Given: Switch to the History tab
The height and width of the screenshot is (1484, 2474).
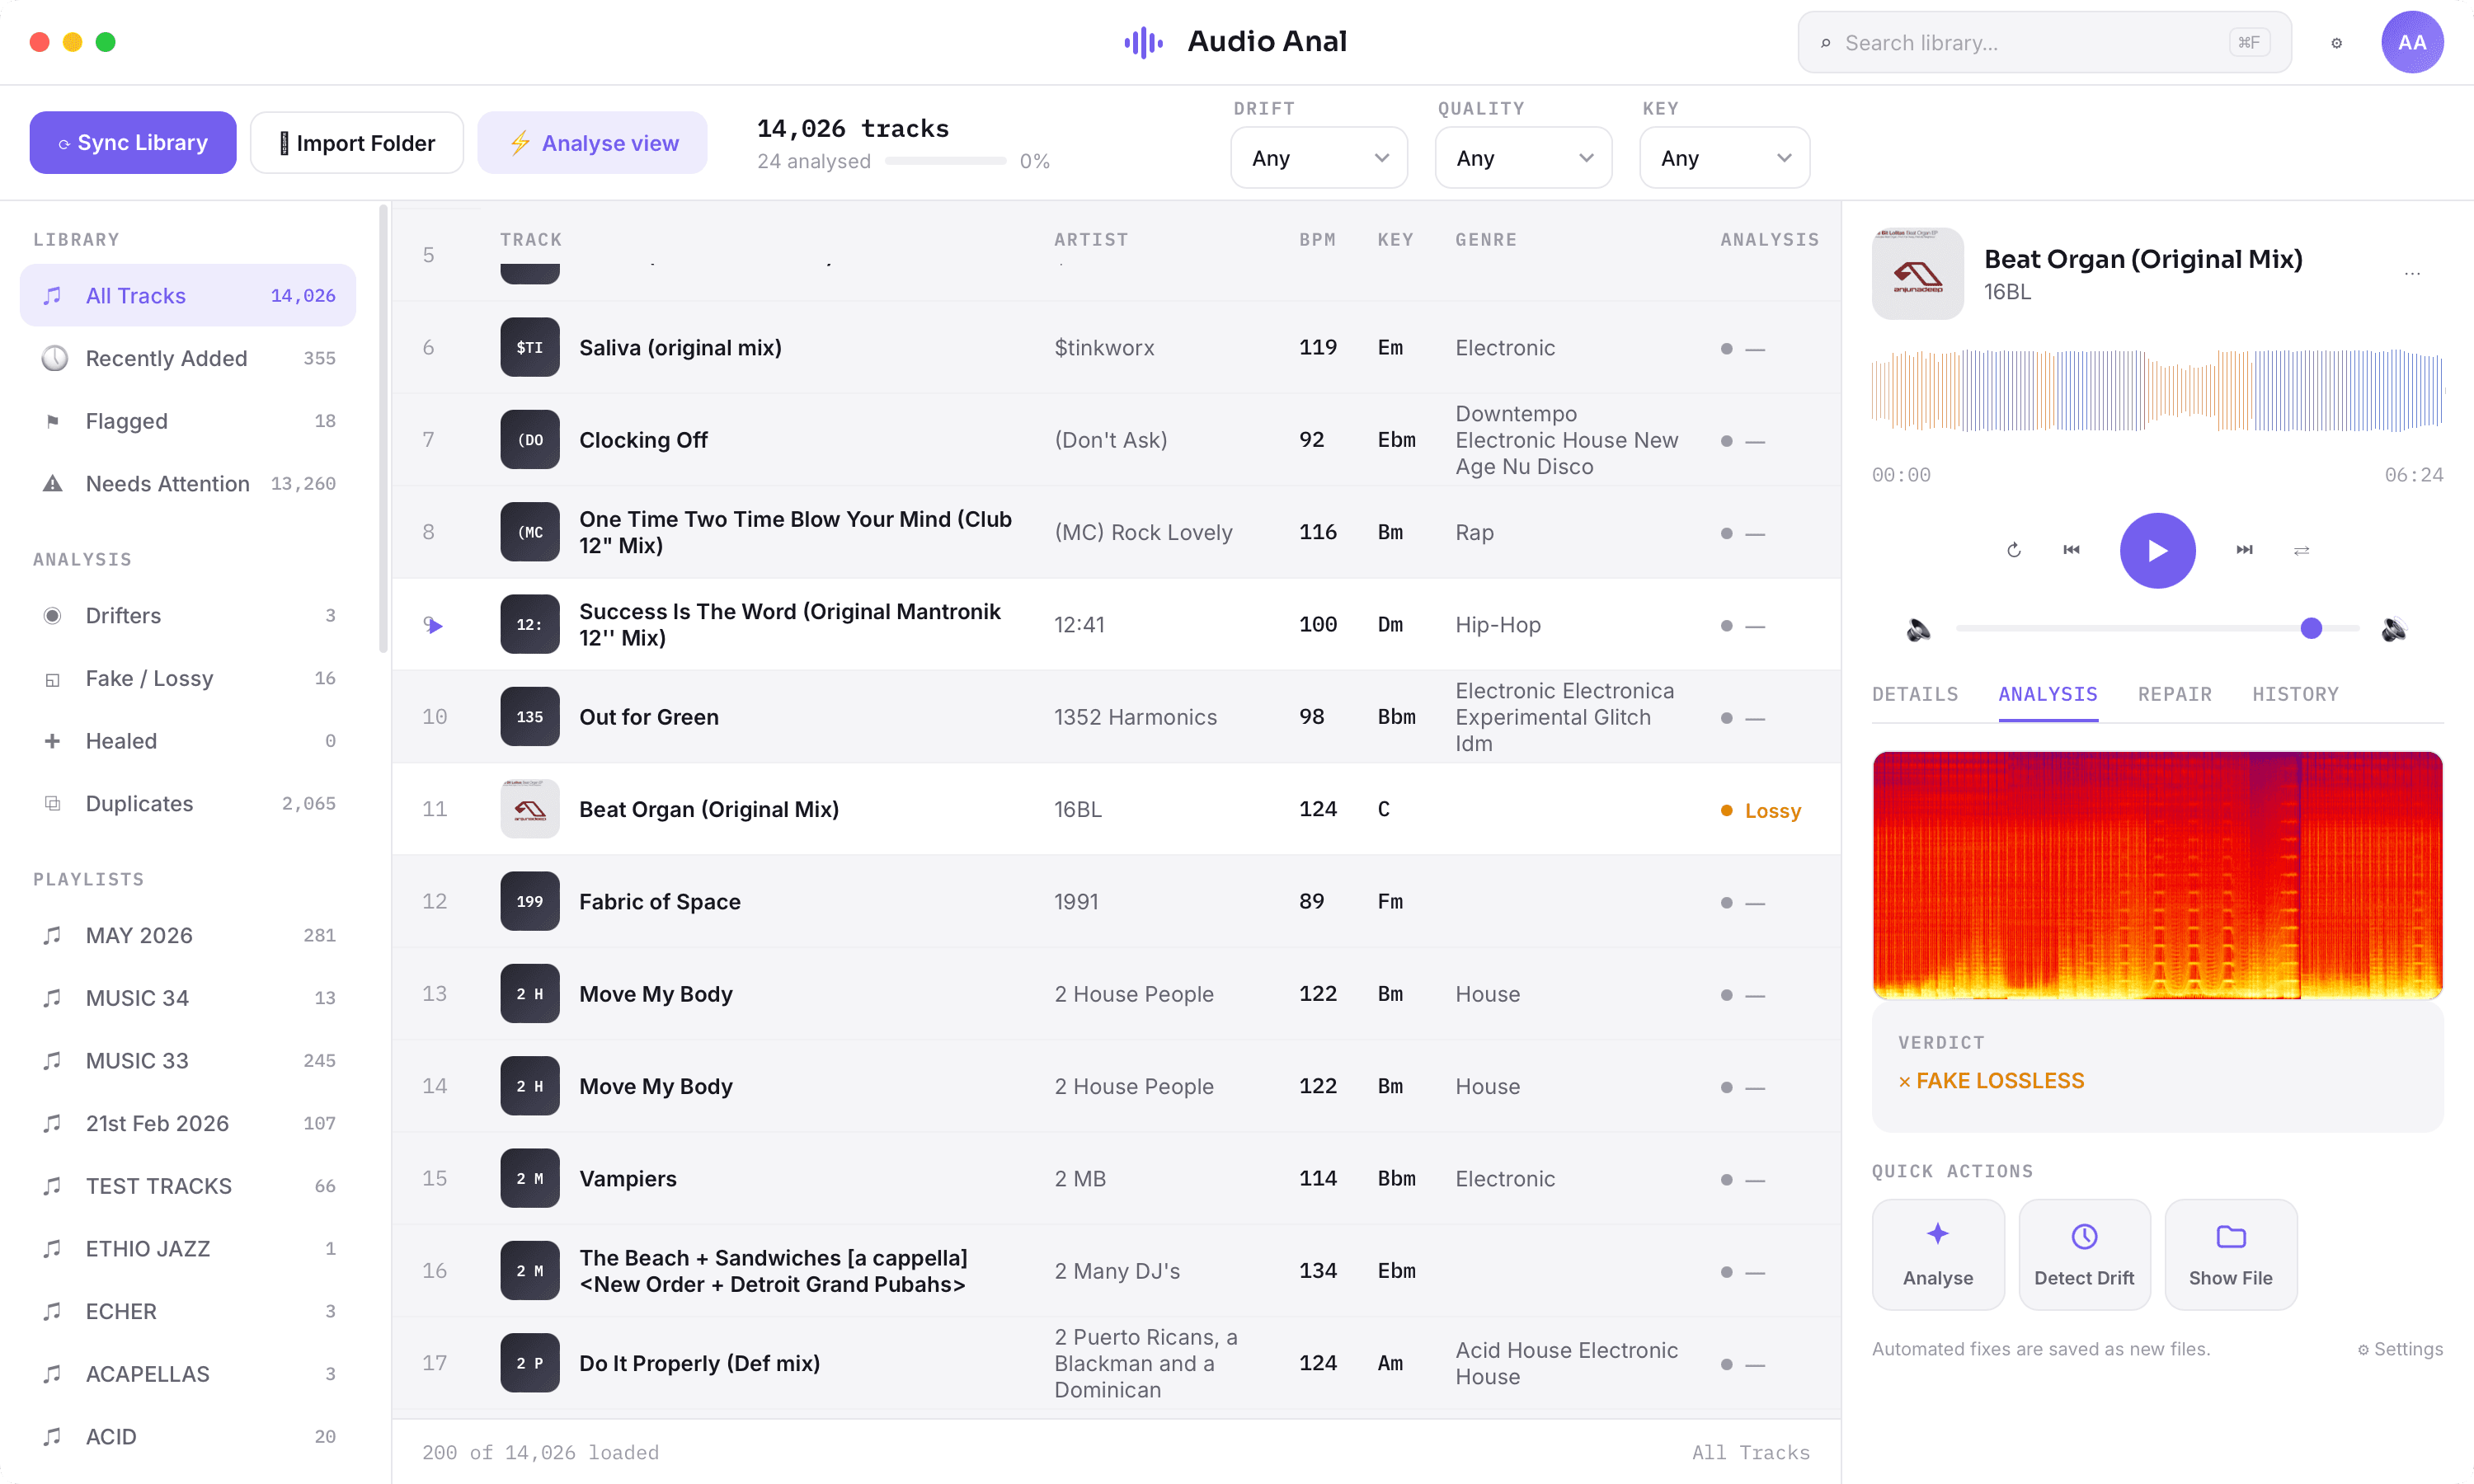Looking at the screenshot, I should pyautogui.click(x=2294, y=694).
